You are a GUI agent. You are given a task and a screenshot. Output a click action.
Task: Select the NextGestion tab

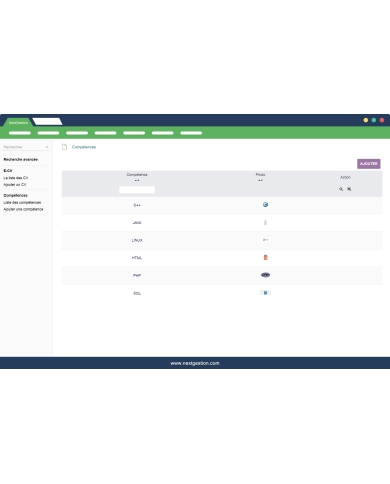tap(18, 122)
